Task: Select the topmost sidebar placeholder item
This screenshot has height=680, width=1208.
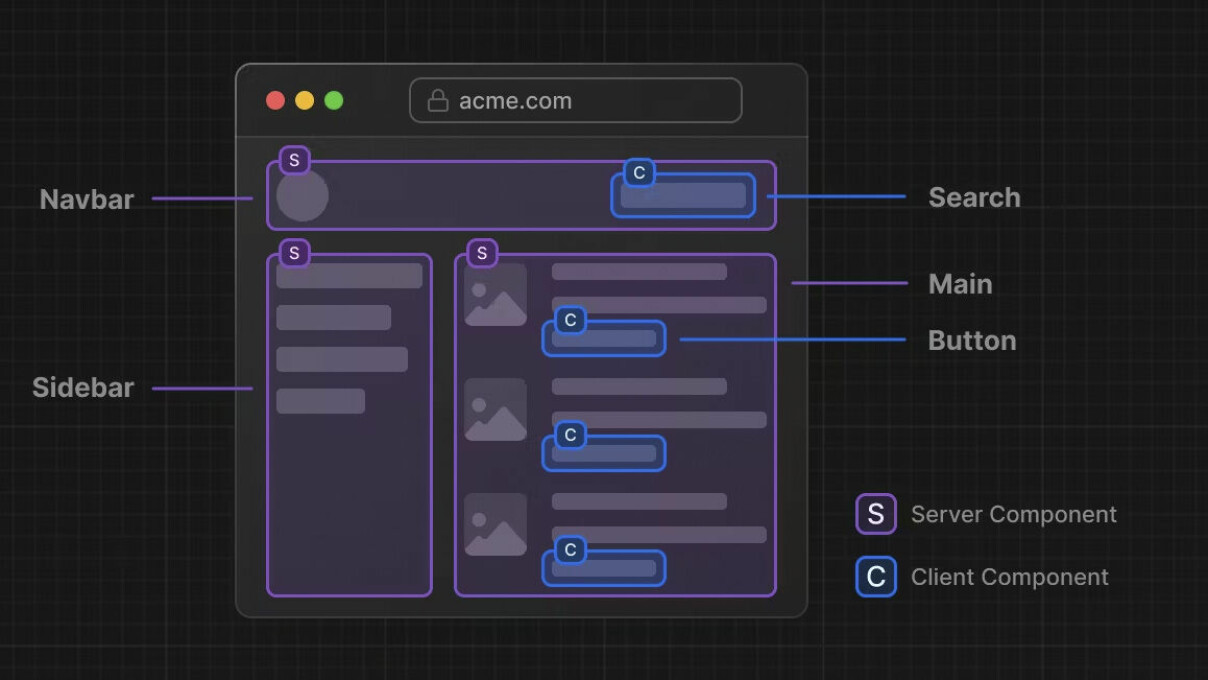Action: tap(349, 276)
